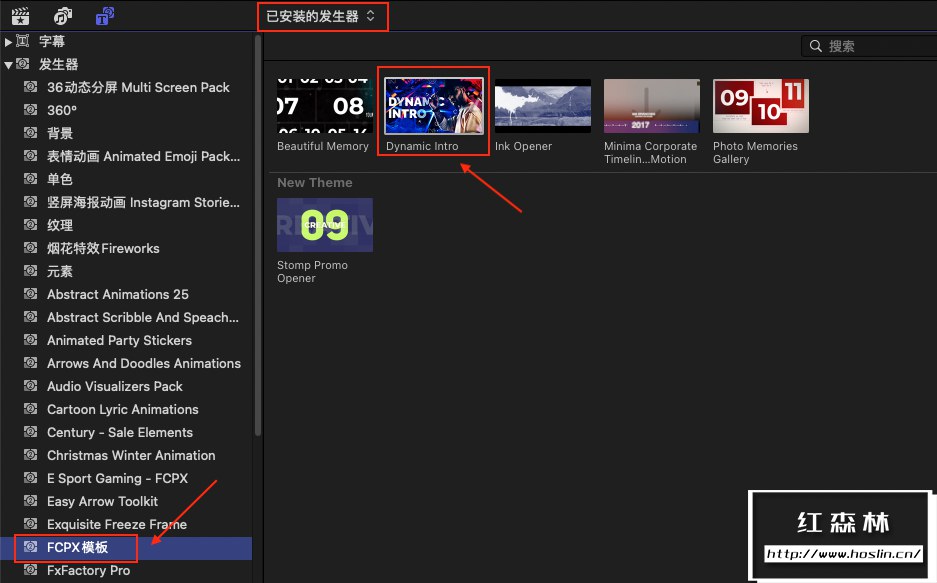This screenshot has width=937, height=583.
Task: Click generator icon beside 元素
Action: [30, 270]
